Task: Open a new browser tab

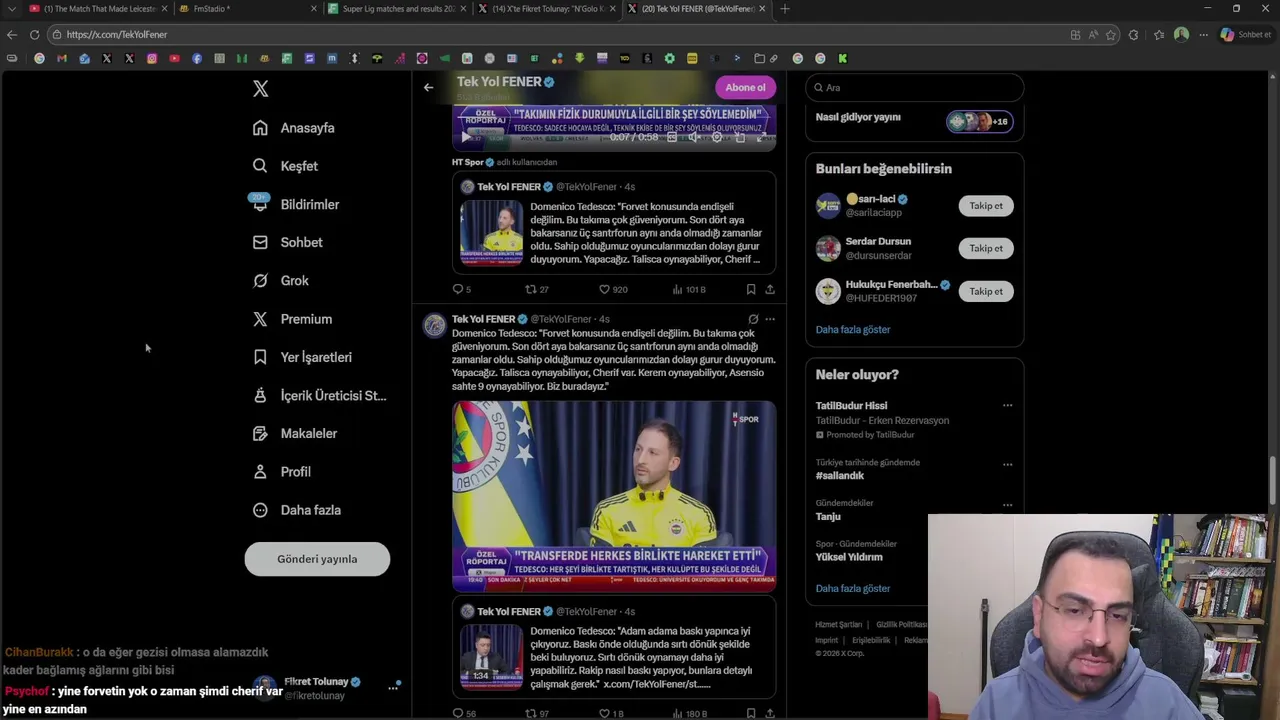Action: point(785,9)
